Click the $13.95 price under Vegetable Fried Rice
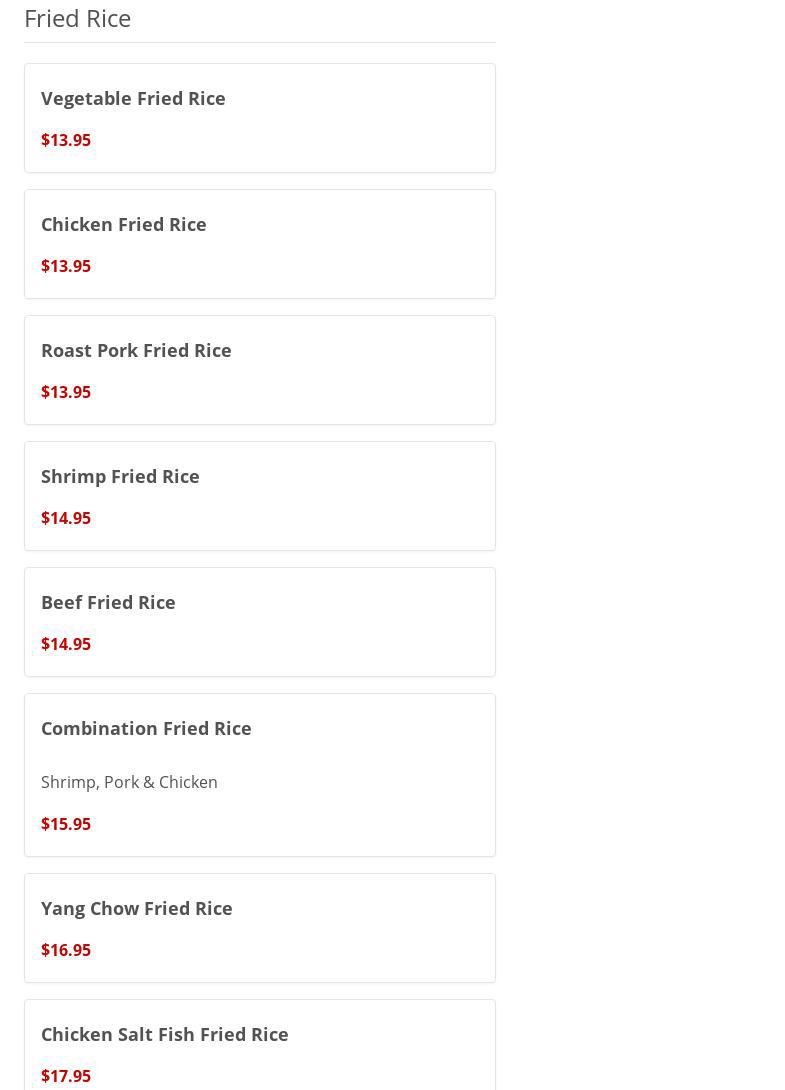This screenshot has height=1090, width=785. (66, 140)
